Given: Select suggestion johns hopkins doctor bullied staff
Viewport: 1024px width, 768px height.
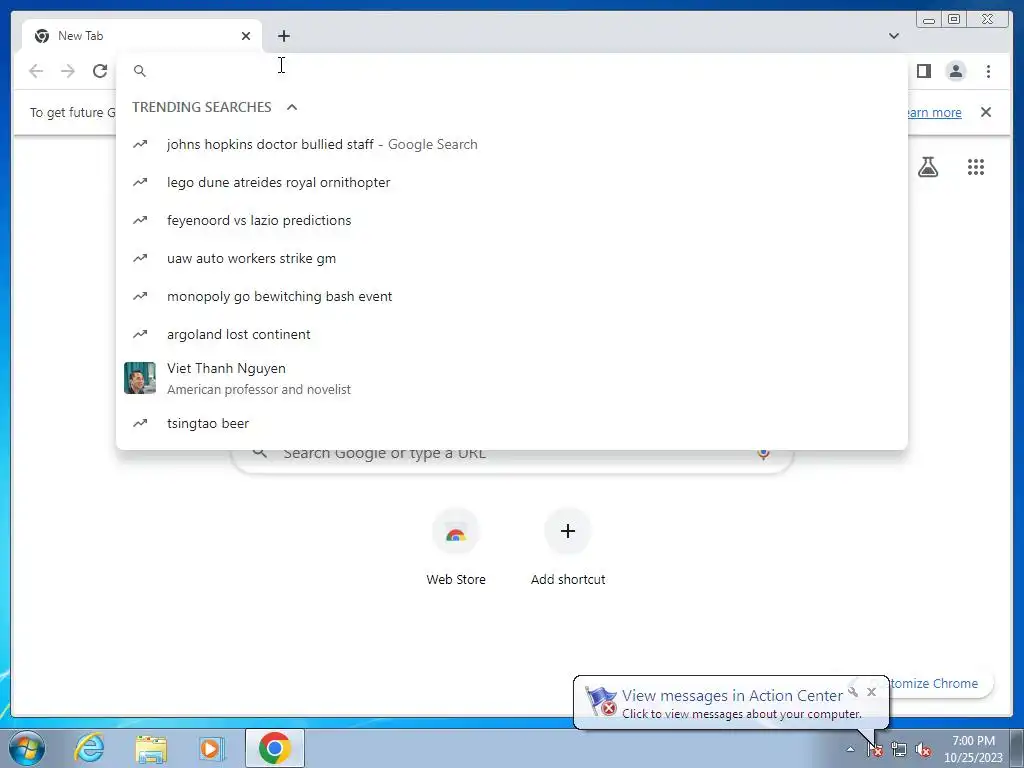Looking at the screenshot, I should point(511,144).
